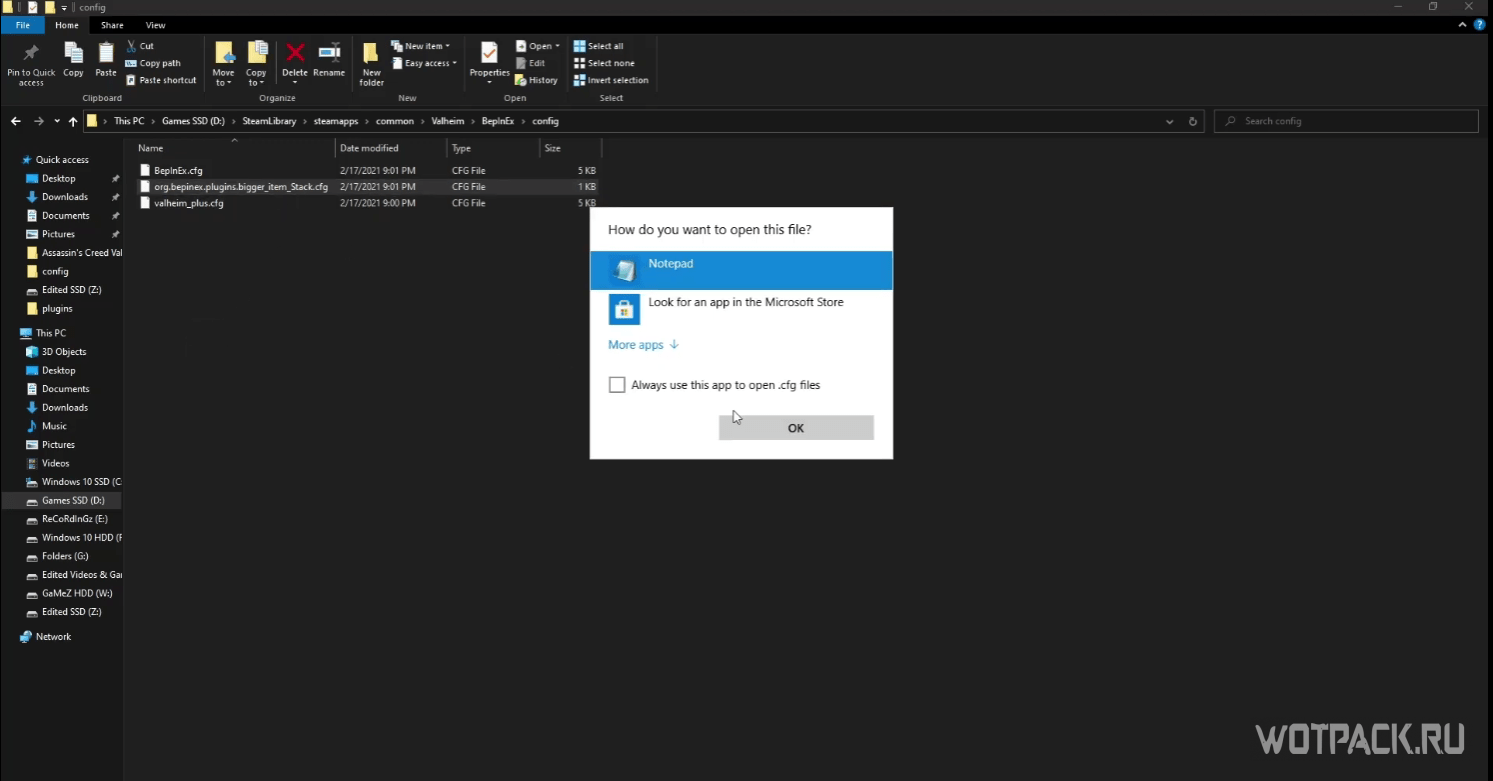
Task: Expand the More apps list
Action: click(643, 345)
